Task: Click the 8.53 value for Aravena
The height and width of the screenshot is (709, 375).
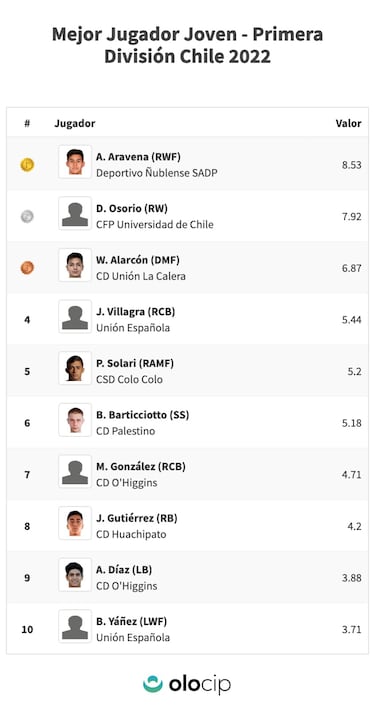Action: [351, 165]
